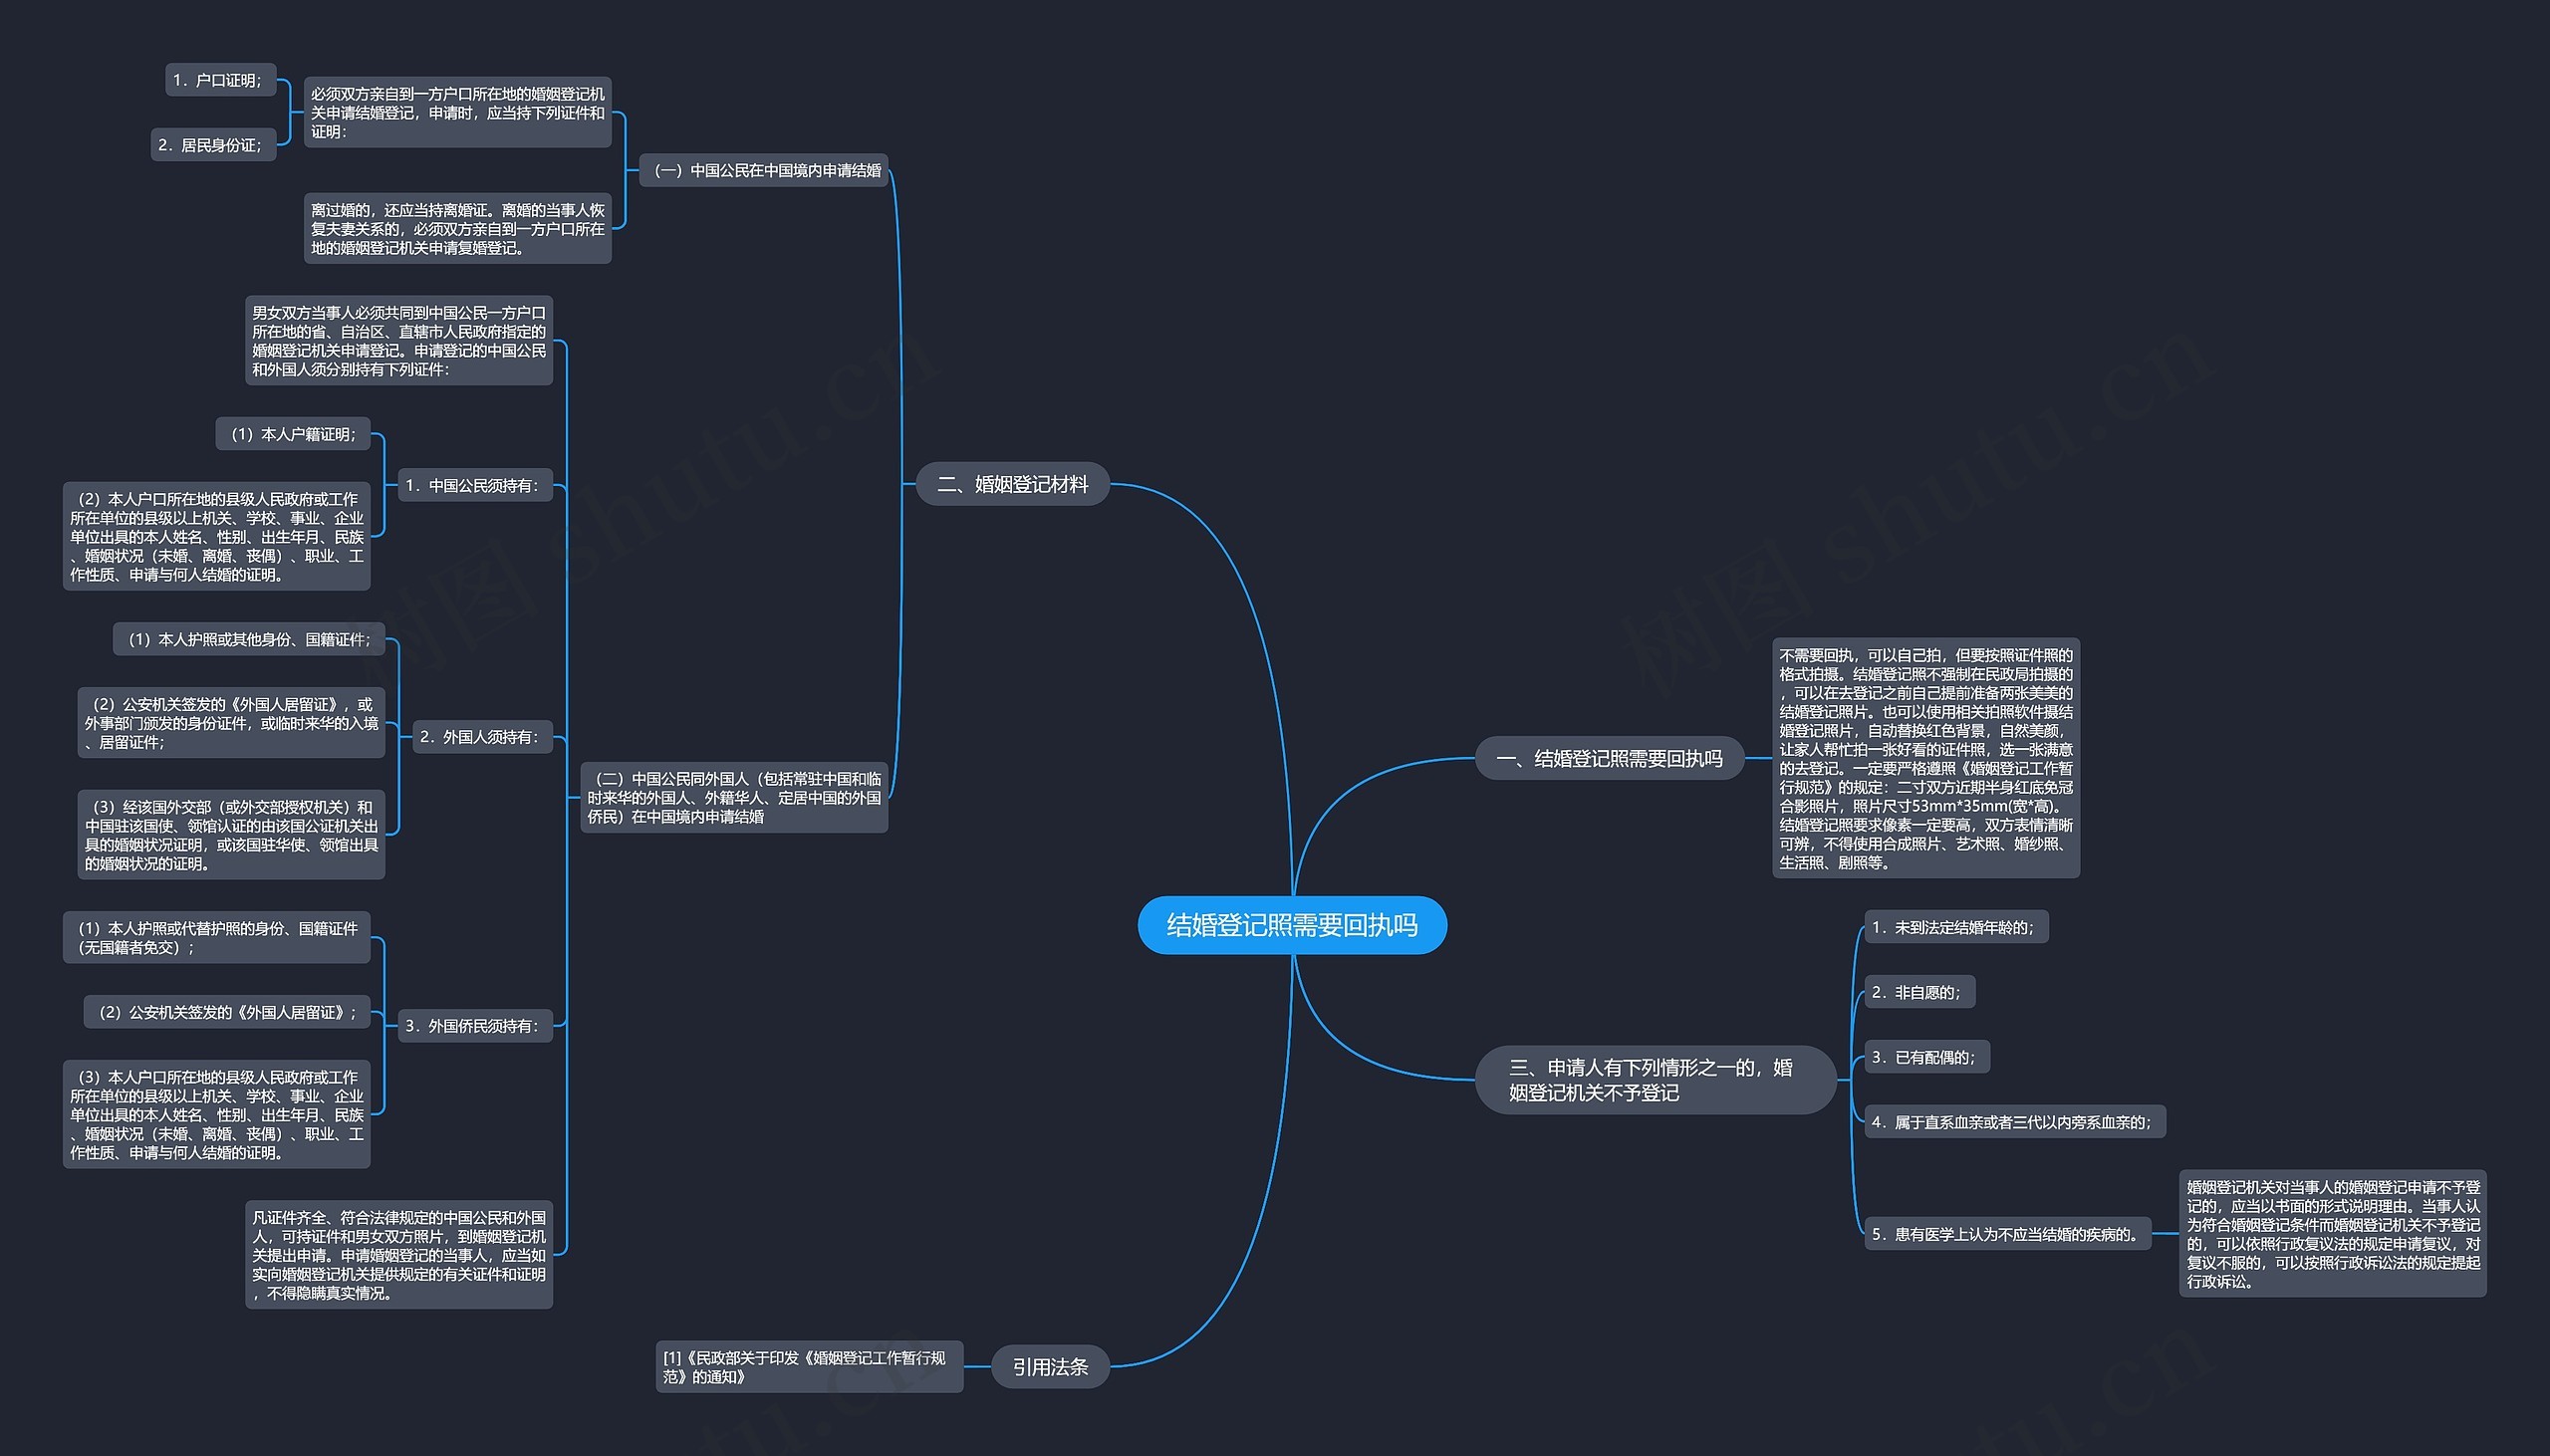
Task: Select the 民政部关于印发婚姻登记工作暂行规范 citation node
Action: [x=808, y=1366]
